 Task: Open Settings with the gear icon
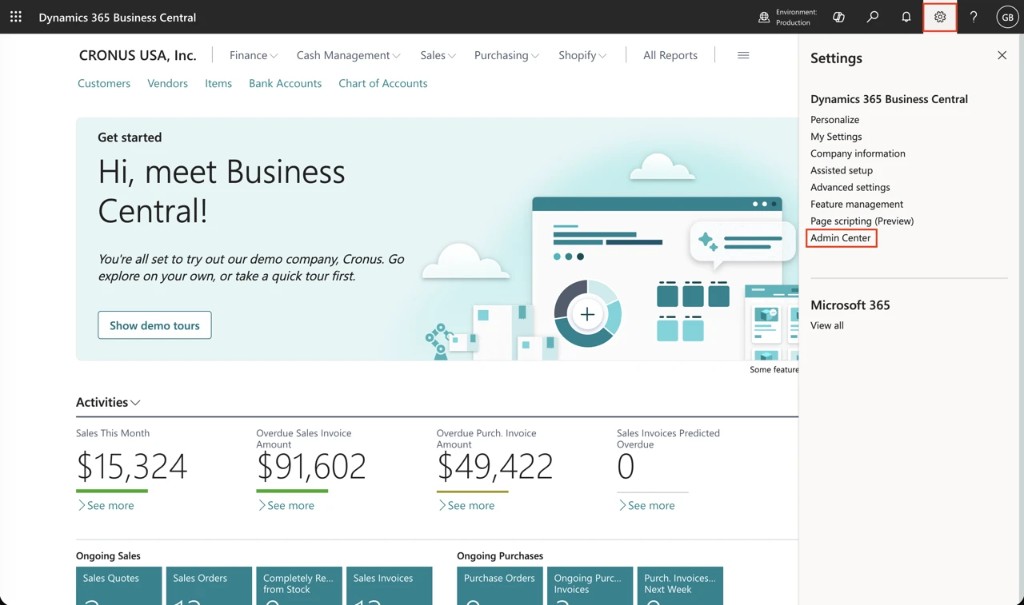pyautogui.click(x=940, y=17)
